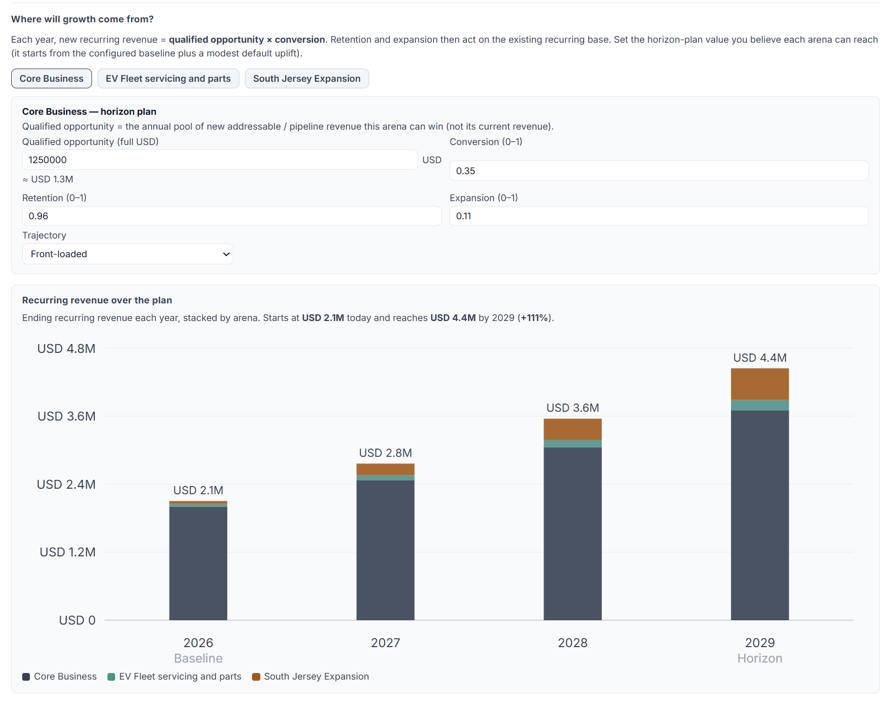Click the Horizon label under 2029

760,659
